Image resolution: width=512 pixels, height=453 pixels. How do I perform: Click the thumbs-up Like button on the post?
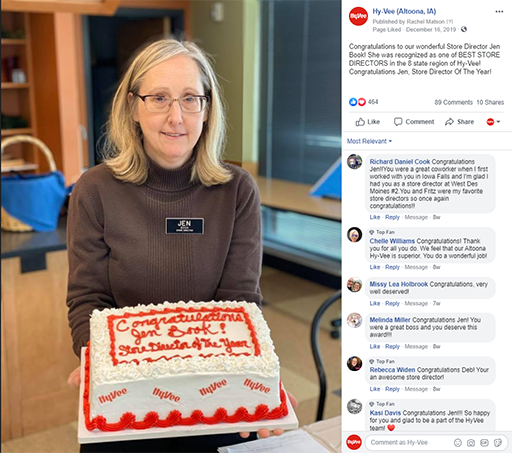pyautogui.click(x=368, y=122)
